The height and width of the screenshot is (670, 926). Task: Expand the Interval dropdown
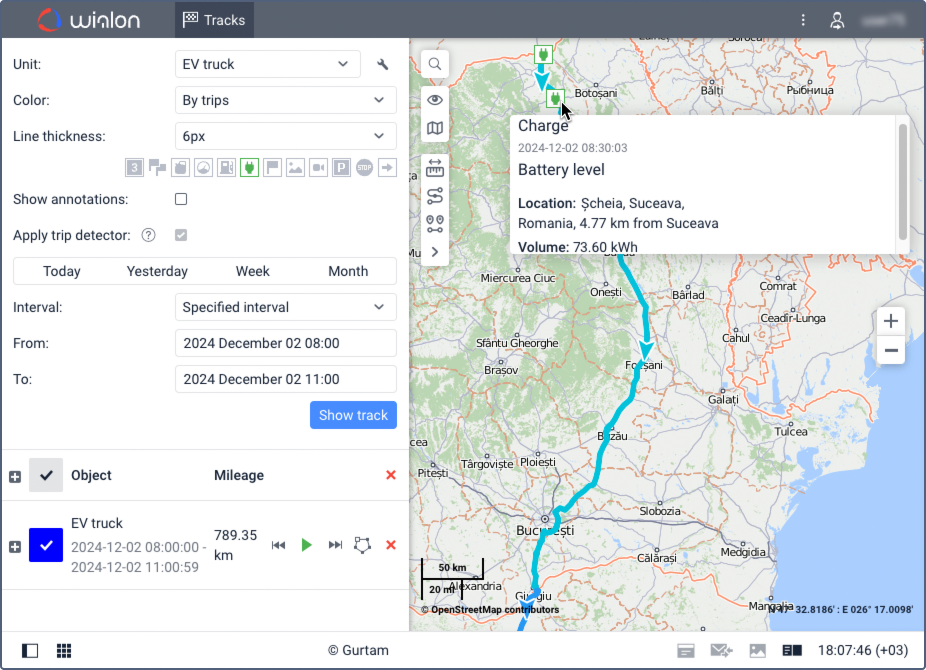coord(285,307)
